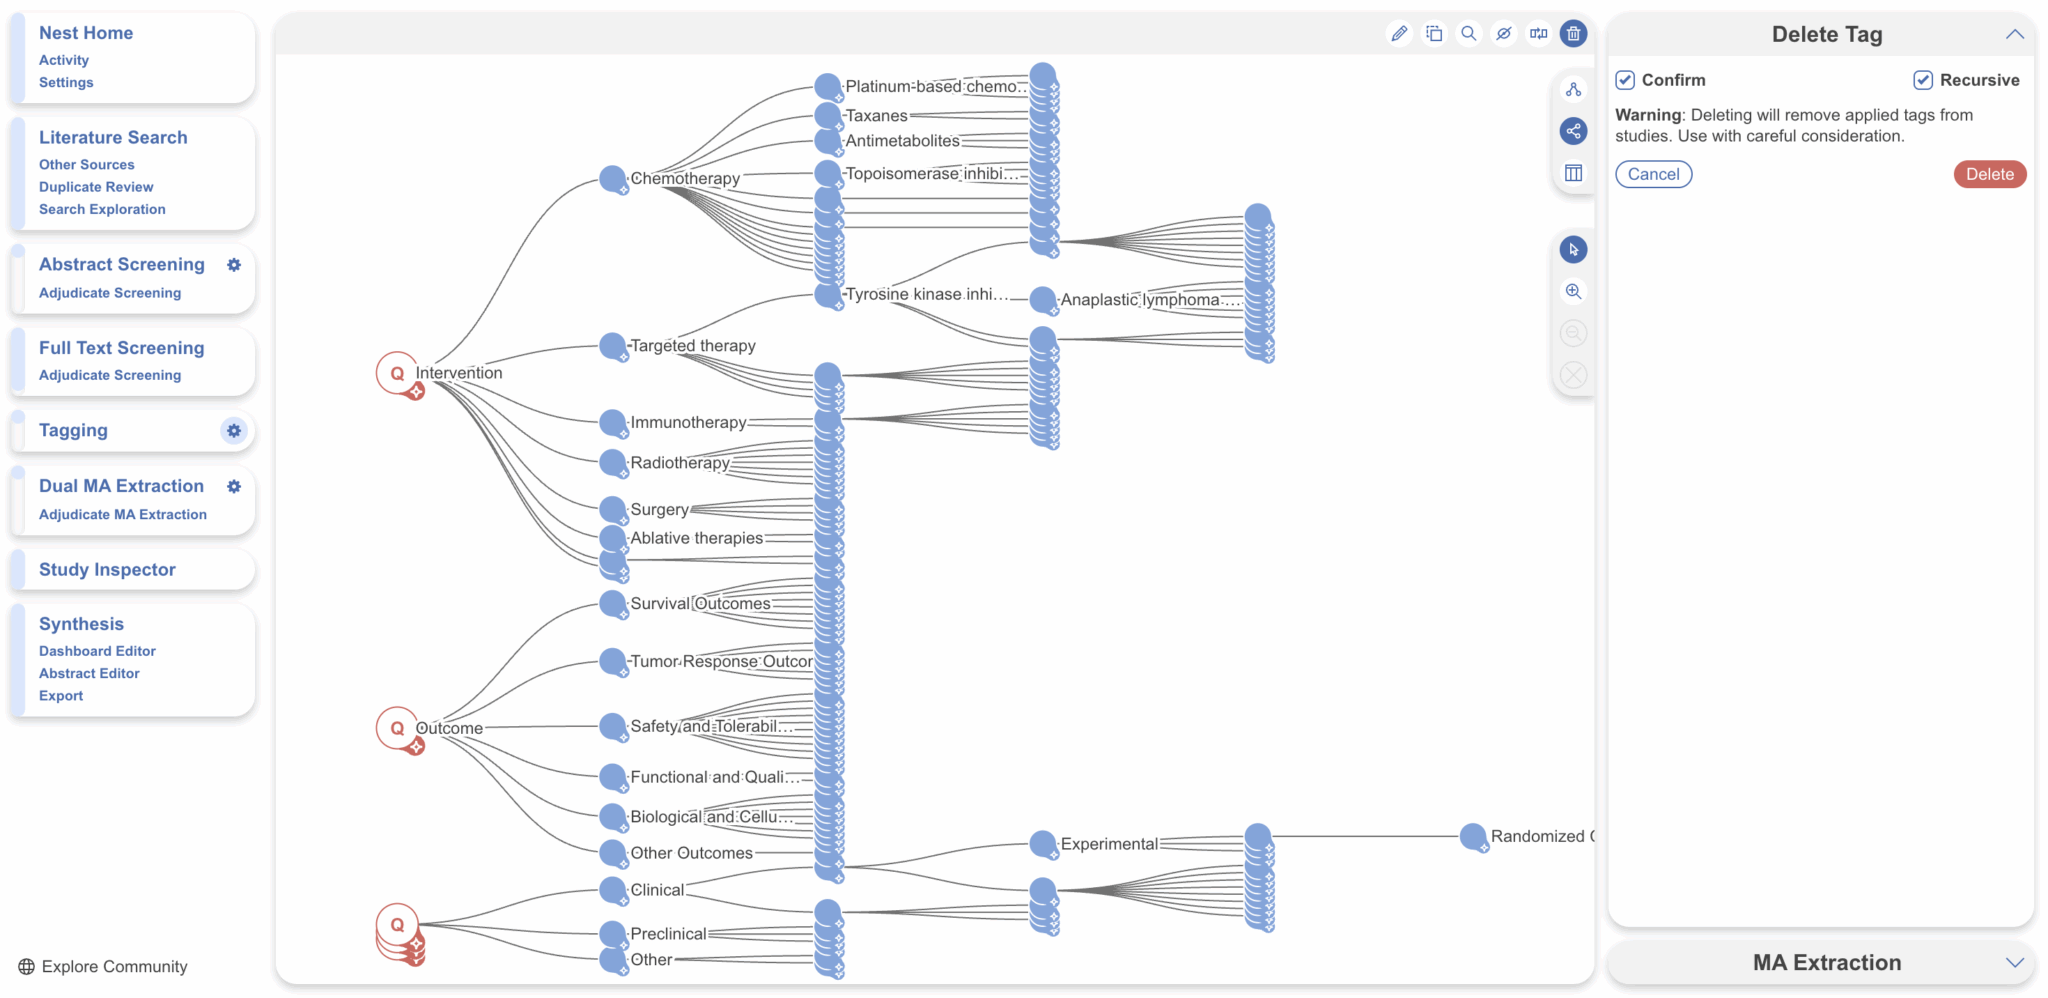The width and height of the screenshot is (2048, 998).
Task: Open the tag search magnifier icon
Action: 1469,34
